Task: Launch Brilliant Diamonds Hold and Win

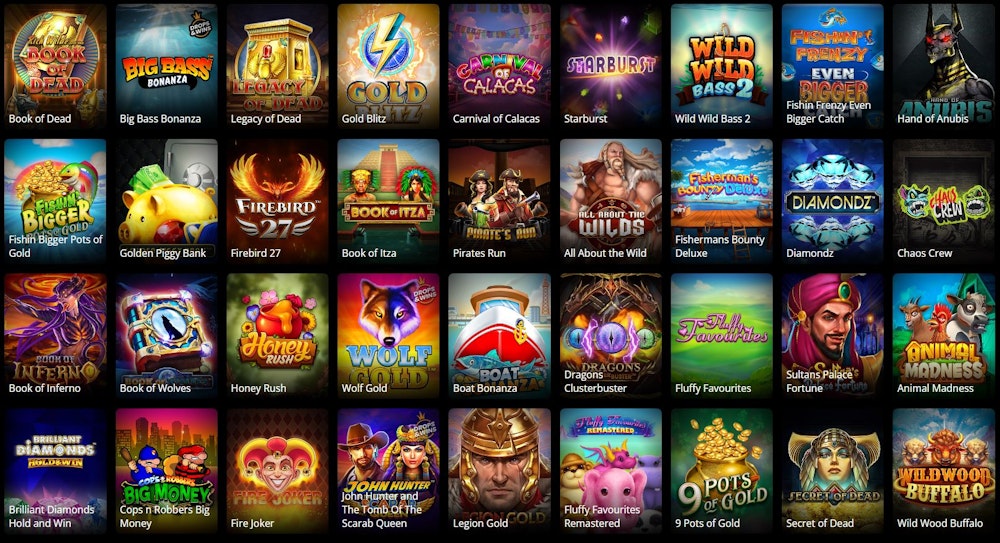Action: pos(55,471)
